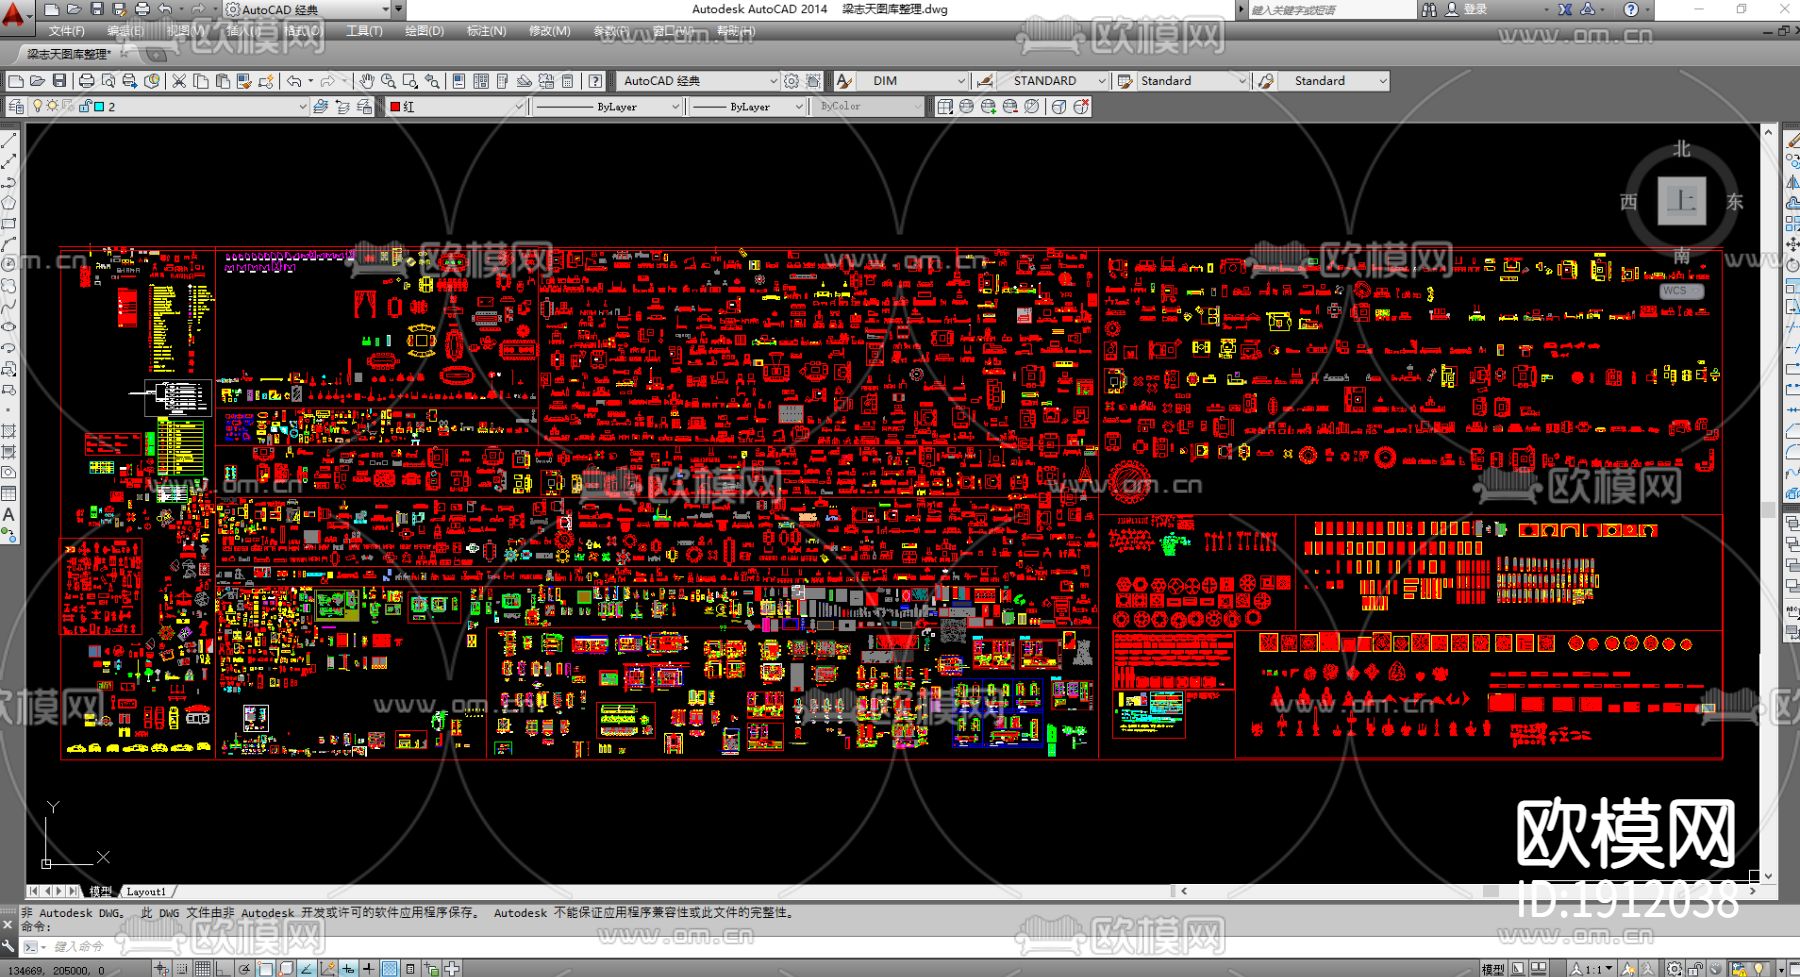Click the Make Object's Layer Current icon
Viewport: 1800px width, 977px height.
pos(320,106)
